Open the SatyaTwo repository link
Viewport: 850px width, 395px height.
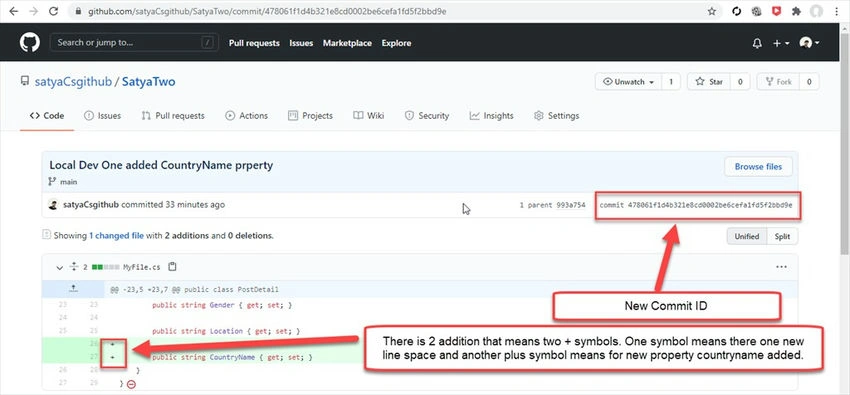[x=149, y=82]
